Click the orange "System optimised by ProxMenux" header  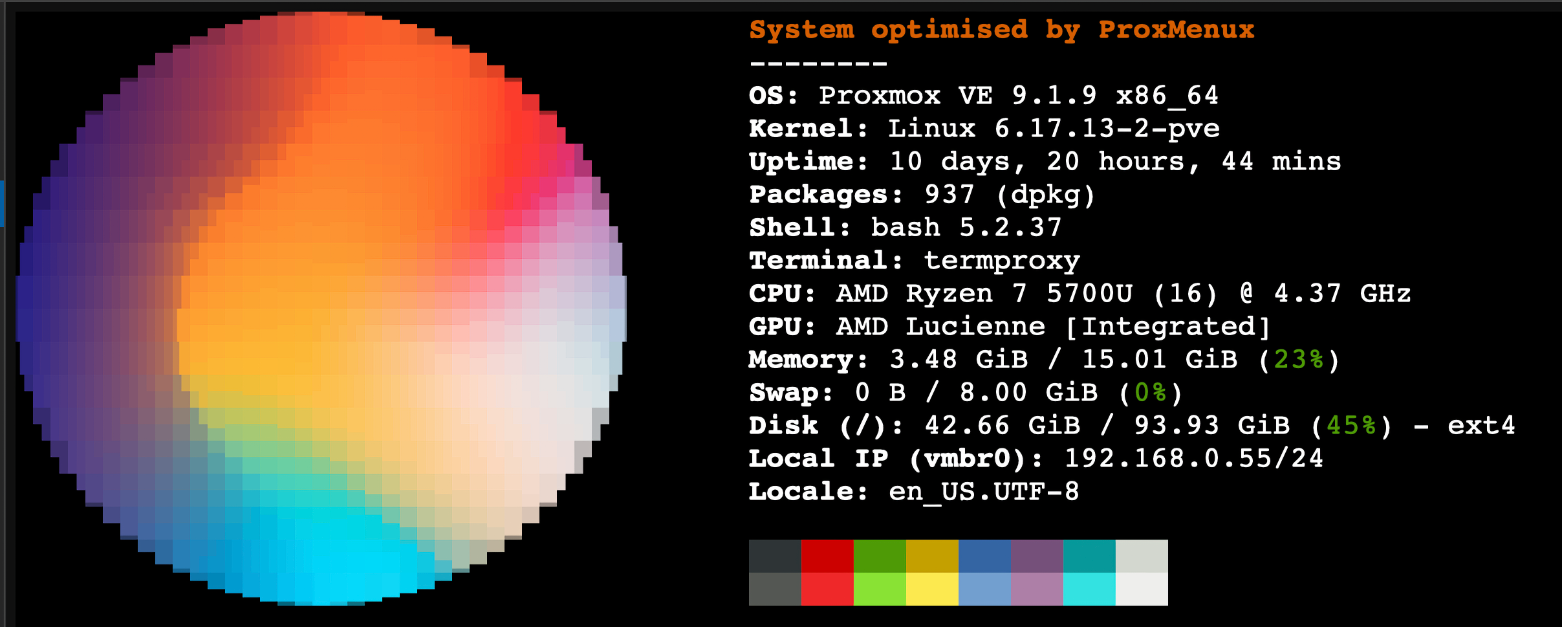[x=1001, y=30]
